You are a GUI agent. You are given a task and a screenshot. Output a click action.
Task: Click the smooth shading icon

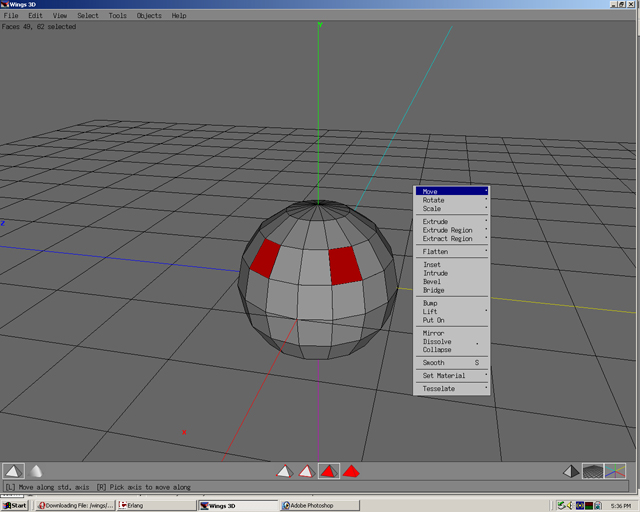tap(36, 471)
